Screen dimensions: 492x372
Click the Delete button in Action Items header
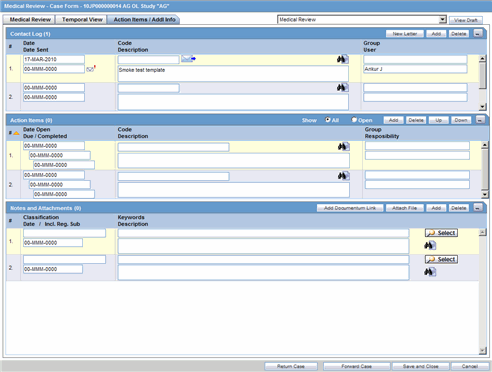pyautogui.click(x=416, y=120)
